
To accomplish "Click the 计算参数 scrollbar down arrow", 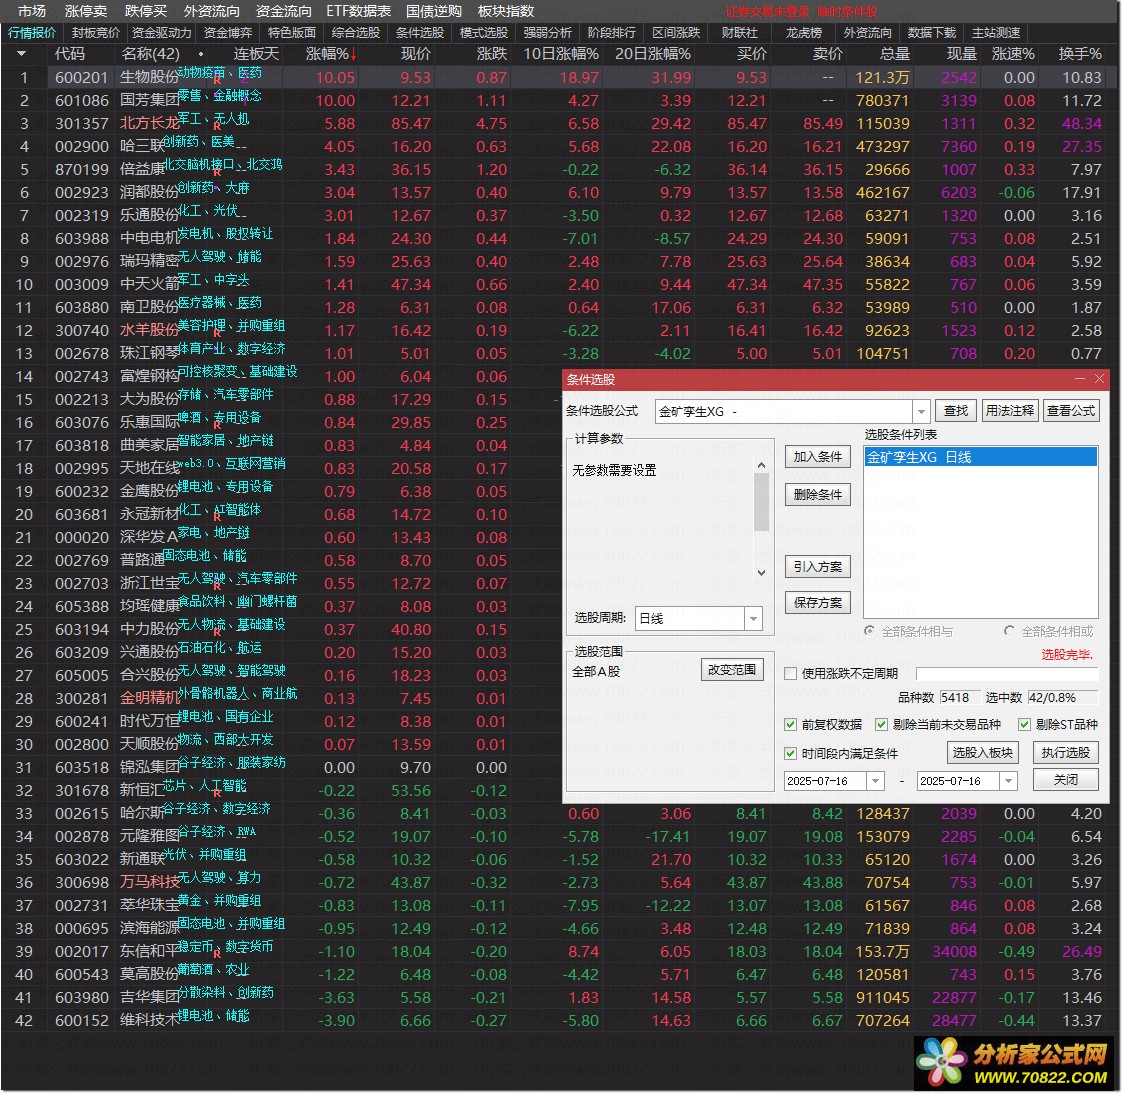I will 762,573.
